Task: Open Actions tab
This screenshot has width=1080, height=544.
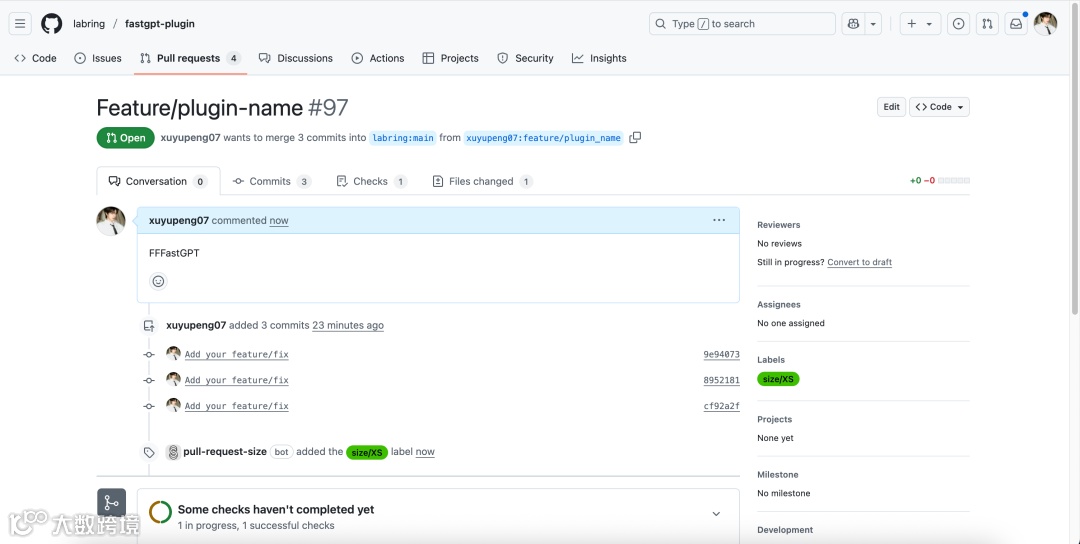Action: [378, 58]
